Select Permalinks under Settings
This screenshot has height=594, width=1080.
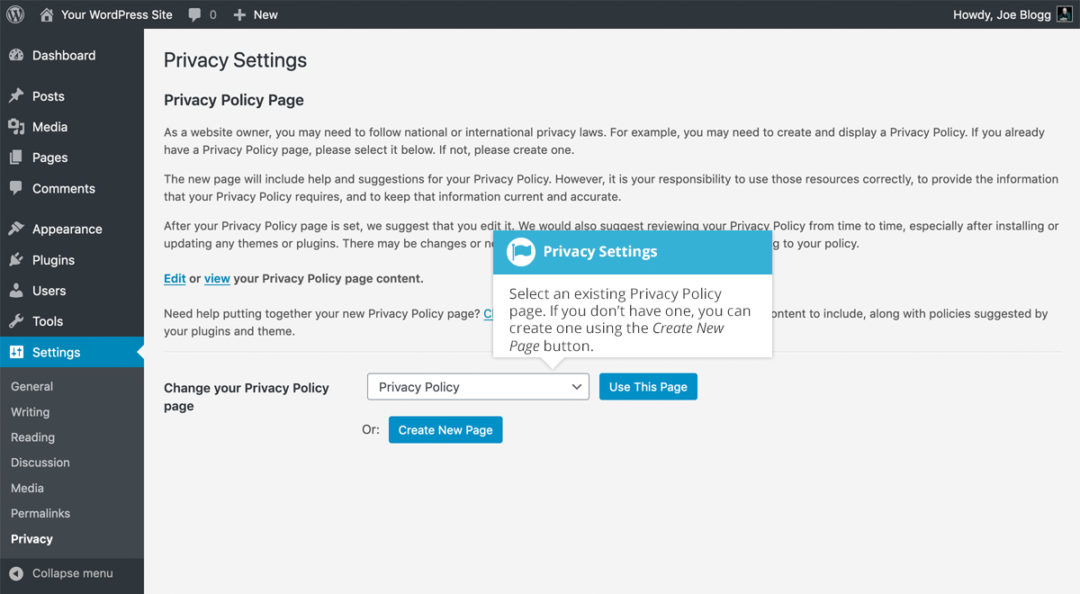pos(40,513)
